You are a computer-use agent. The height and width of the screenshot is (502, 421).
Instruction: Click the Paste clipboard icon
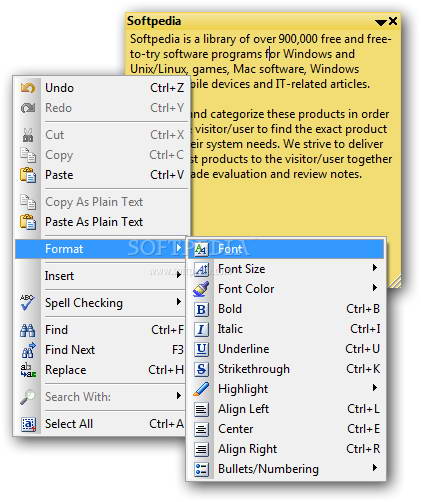tap(28, 175)
